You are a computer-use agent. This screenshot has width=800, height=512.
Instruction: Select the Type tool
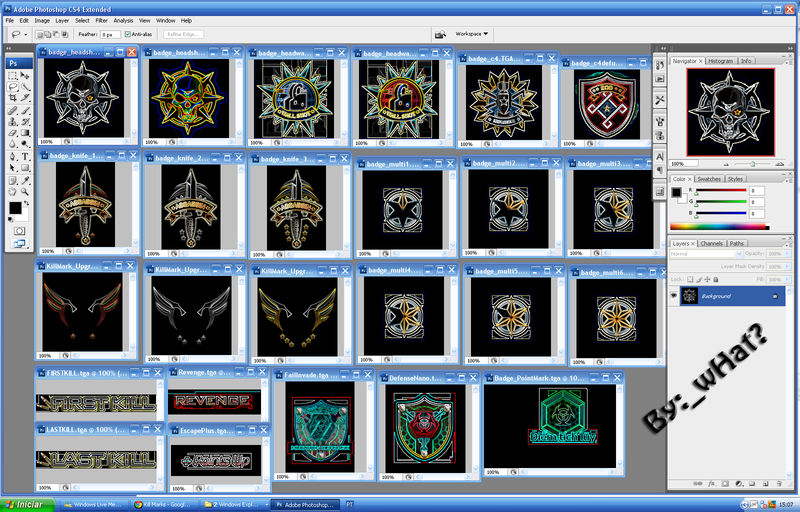pos(25,157)
